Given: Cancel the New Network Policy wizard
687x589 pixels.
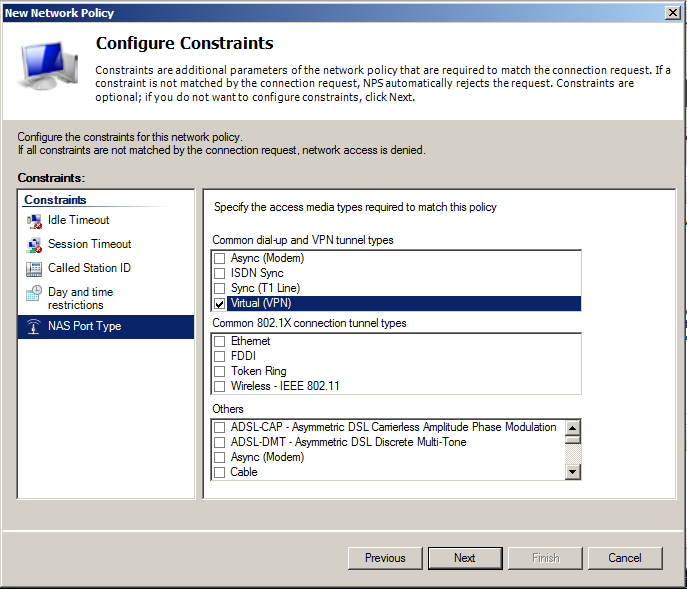Looking at the screenshot, I should 625,558.
